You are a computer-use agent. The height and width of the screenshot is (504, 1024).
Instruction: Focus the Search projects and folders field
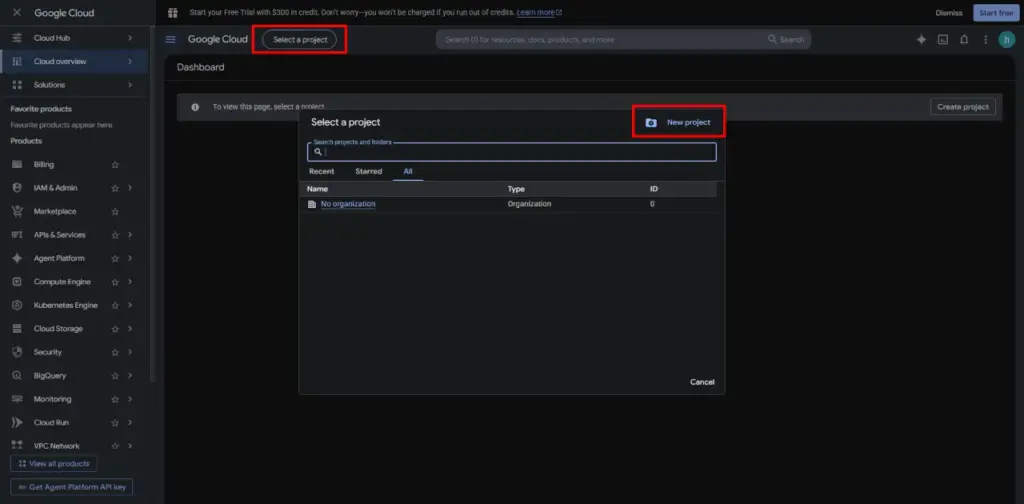[x=512, y=152]
